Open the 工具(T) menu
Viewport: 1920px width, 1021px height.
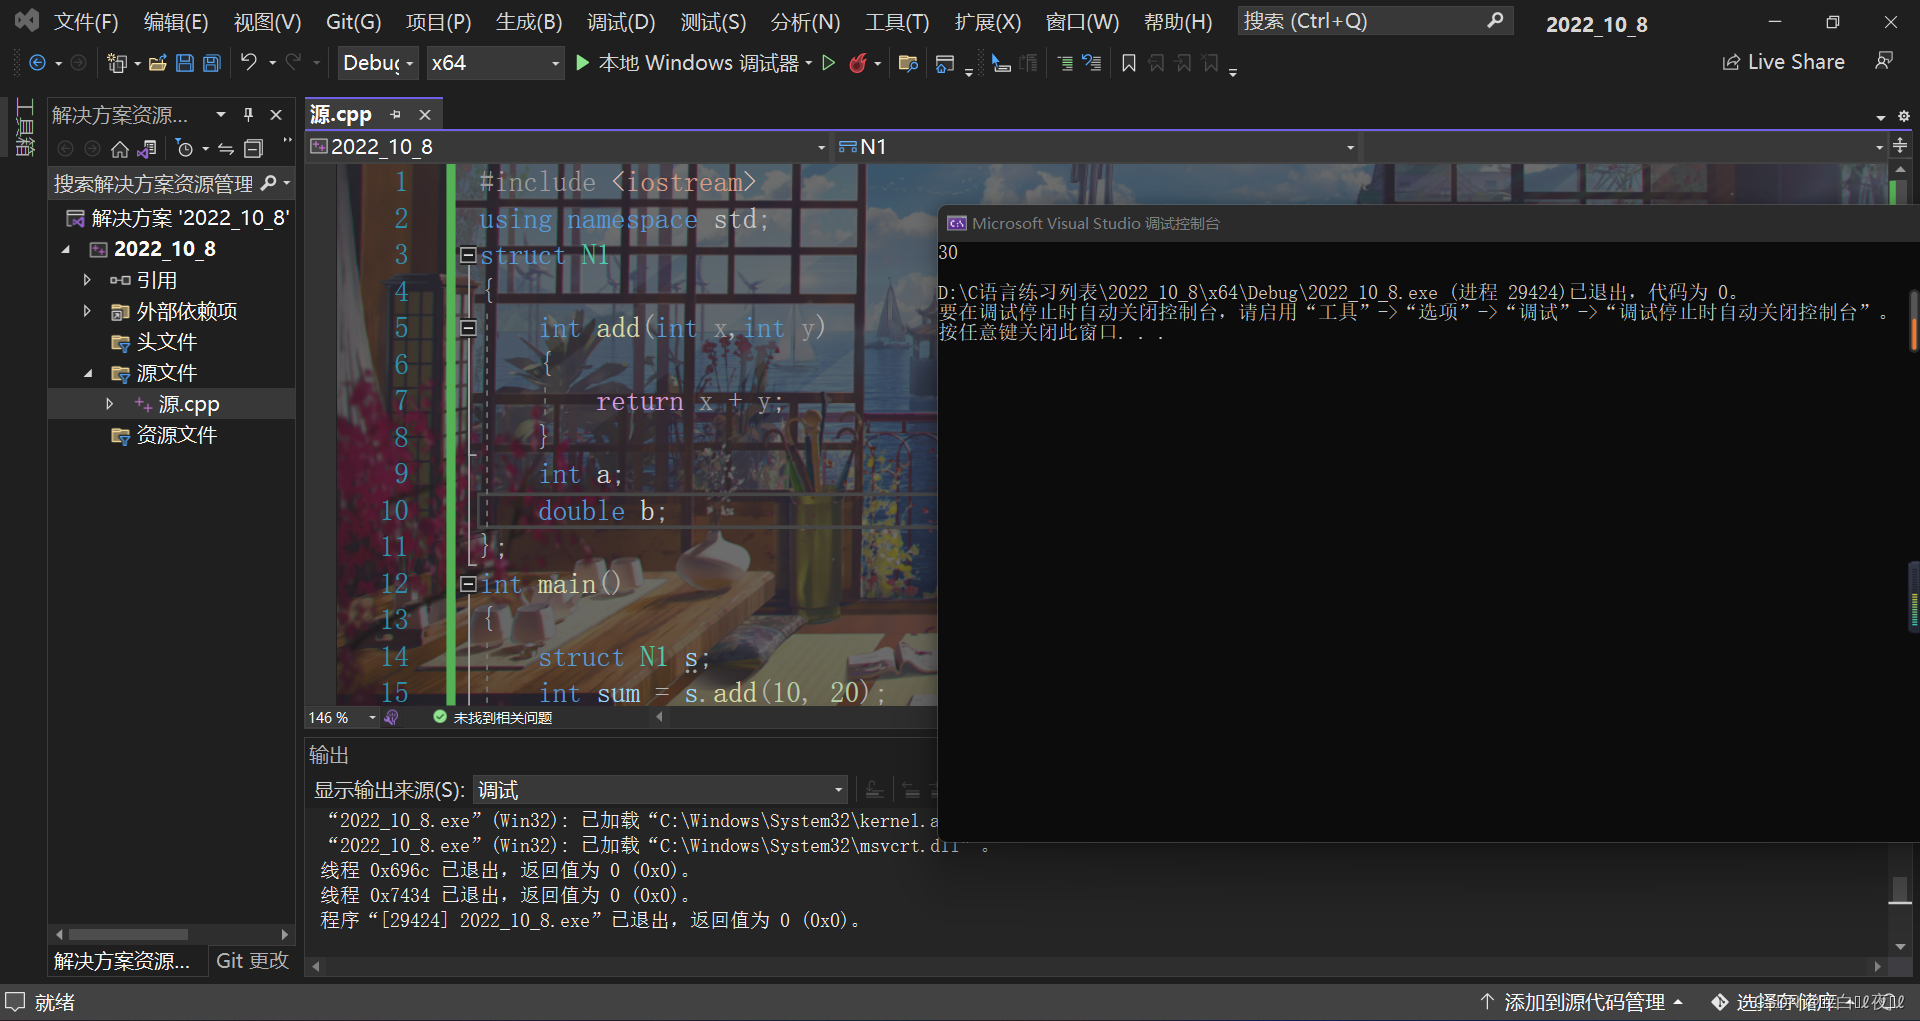[897, 21]
